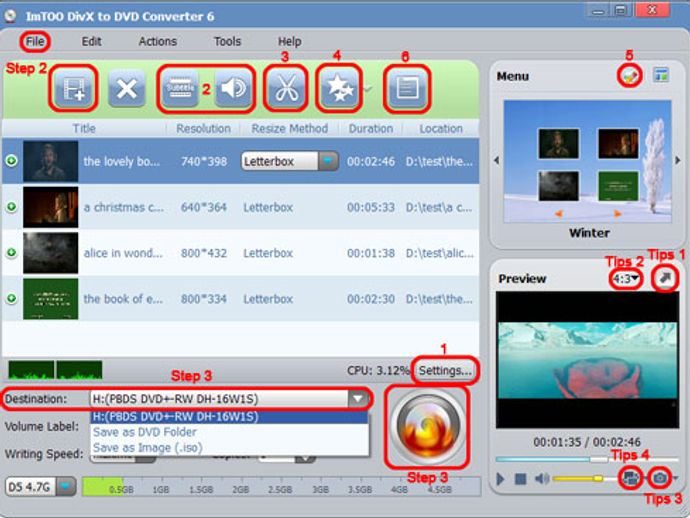Show previous menu template arrow

coord(496,160)
